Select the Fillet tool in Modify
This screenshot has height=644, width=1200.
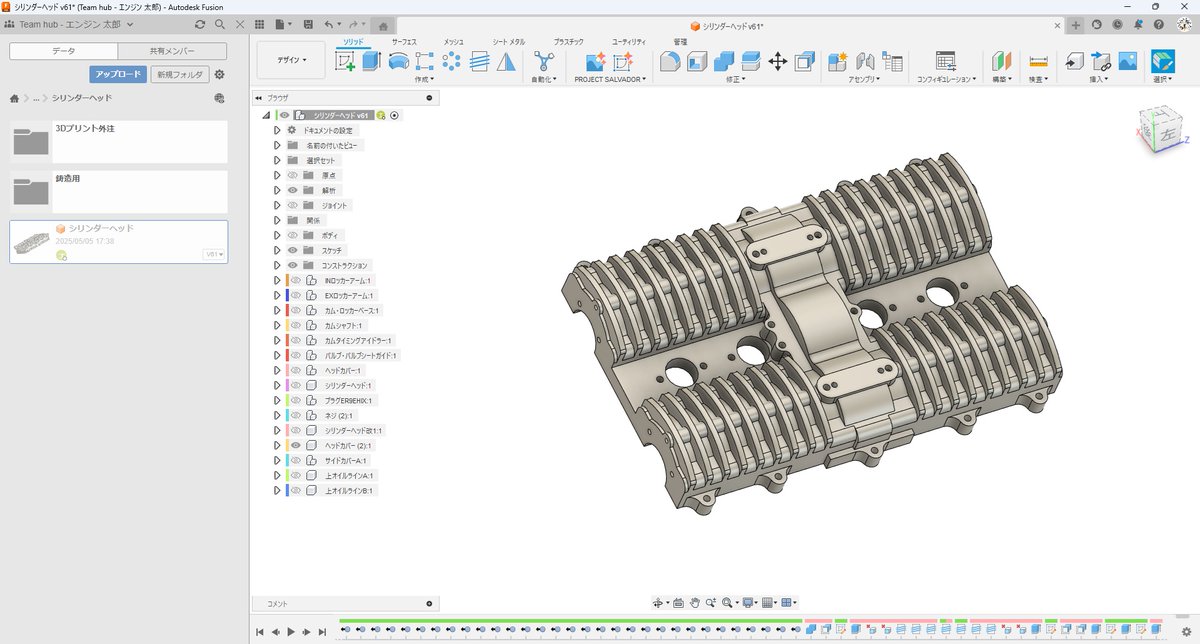pyautogui.click(x=670, y=61)
